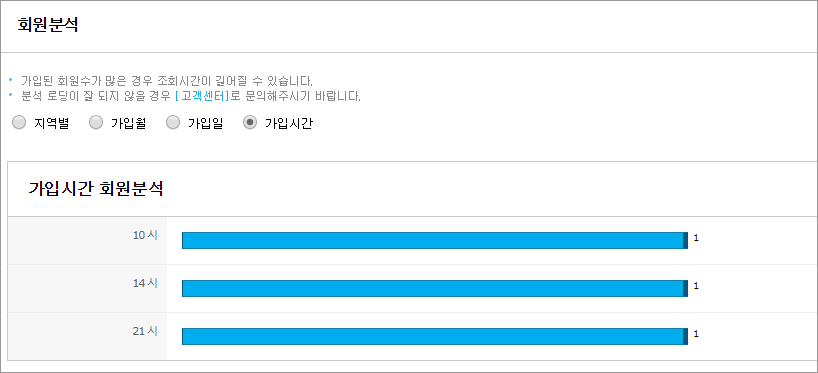This screenshot has width=818, height=373.
Task: Click the 14 시 row label
Action: pos(145,283)
